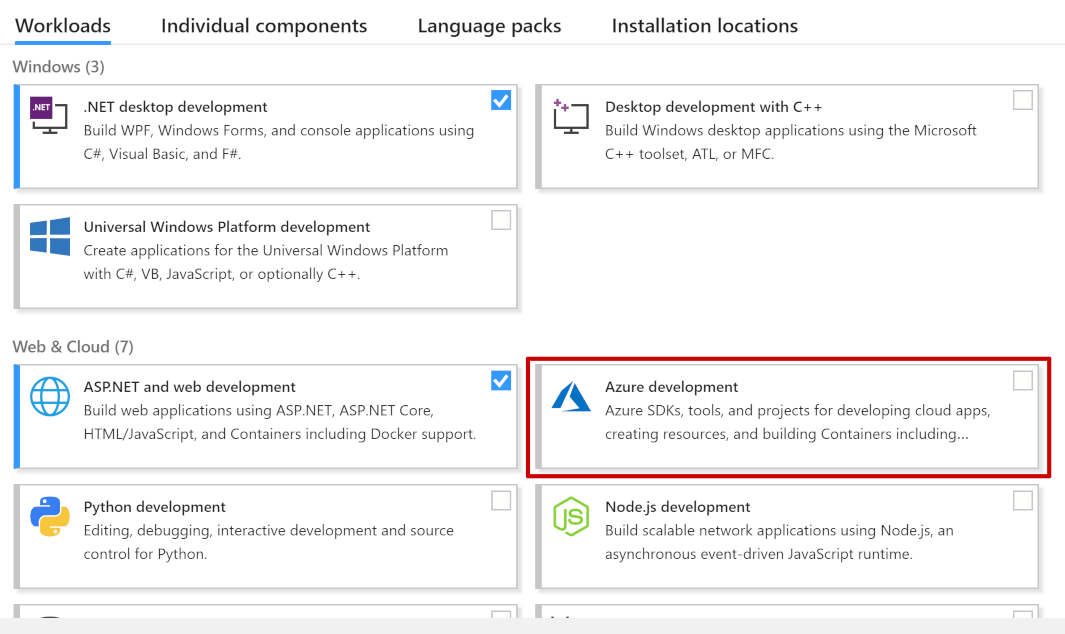Click the 'Build WPF, Windows Forms' description
Viewport: 1065px width, 634px height.
(x=278, y=142)
